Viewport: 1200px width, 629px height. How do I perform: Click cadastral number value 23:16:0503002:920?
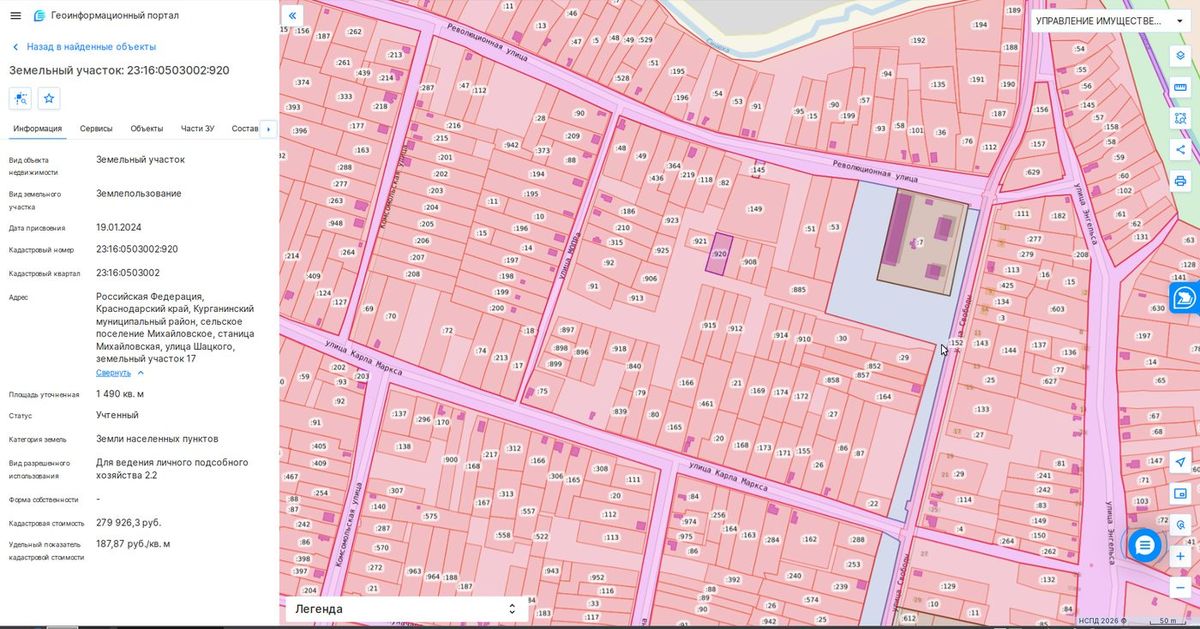coord(137,249)
